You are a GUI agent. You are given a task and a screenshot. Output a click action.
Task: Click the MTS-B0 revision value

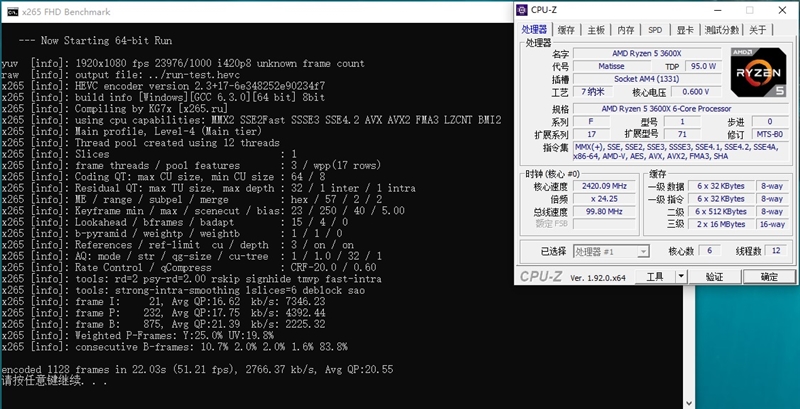[x=769, y=134]
